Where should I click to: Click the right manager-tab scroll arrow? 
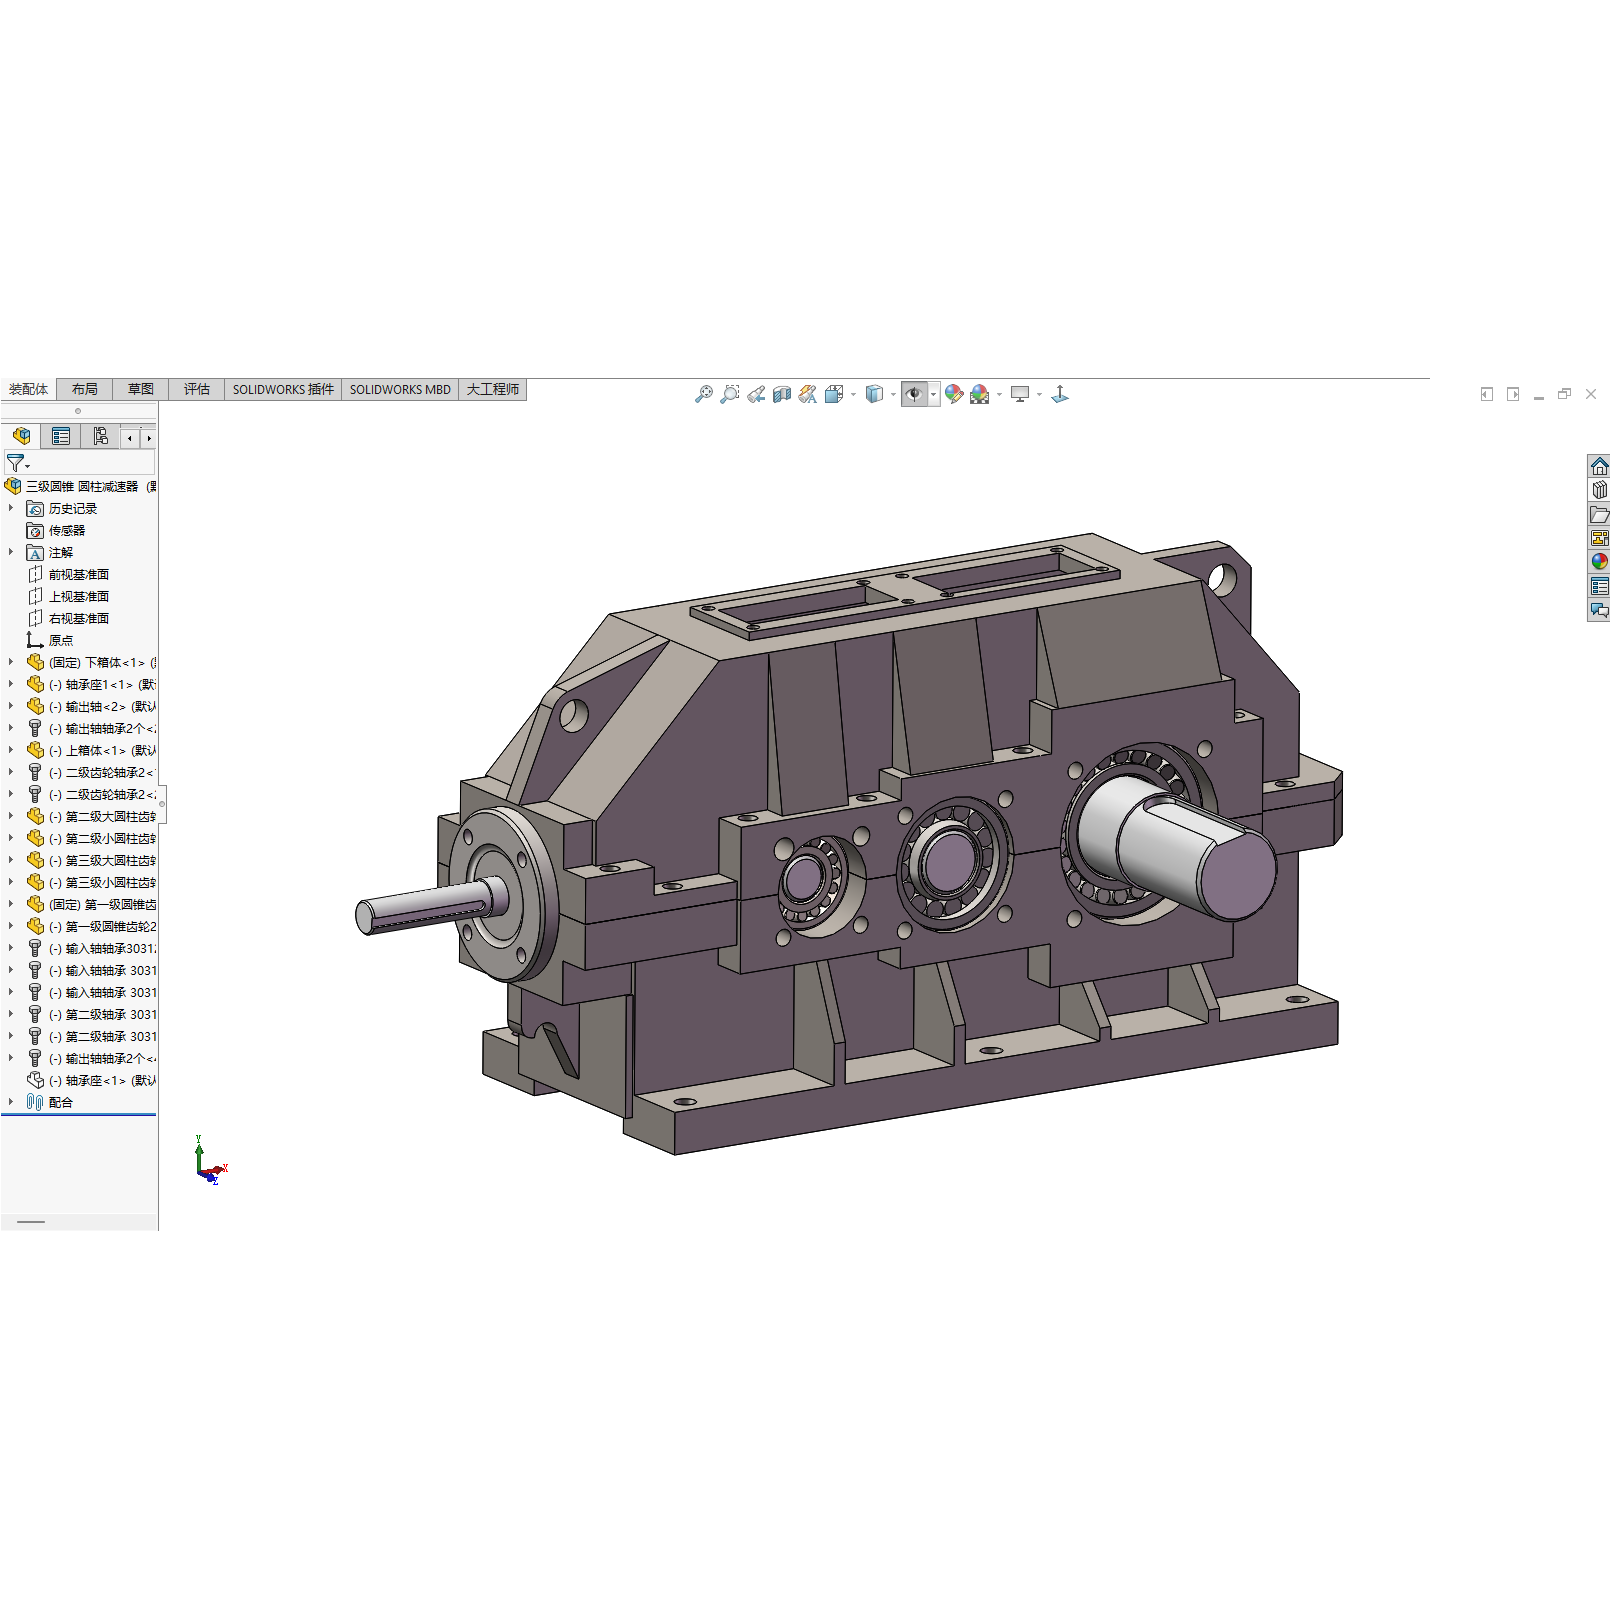point(148,438)
